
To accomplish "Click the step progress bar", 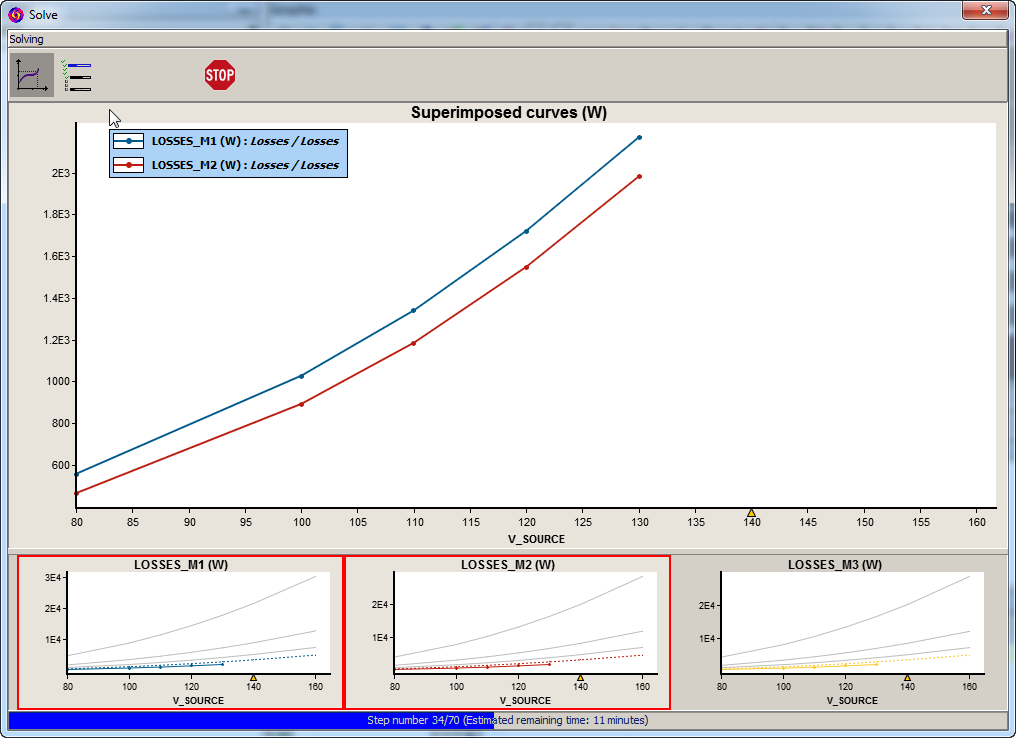I will point(507,720).
